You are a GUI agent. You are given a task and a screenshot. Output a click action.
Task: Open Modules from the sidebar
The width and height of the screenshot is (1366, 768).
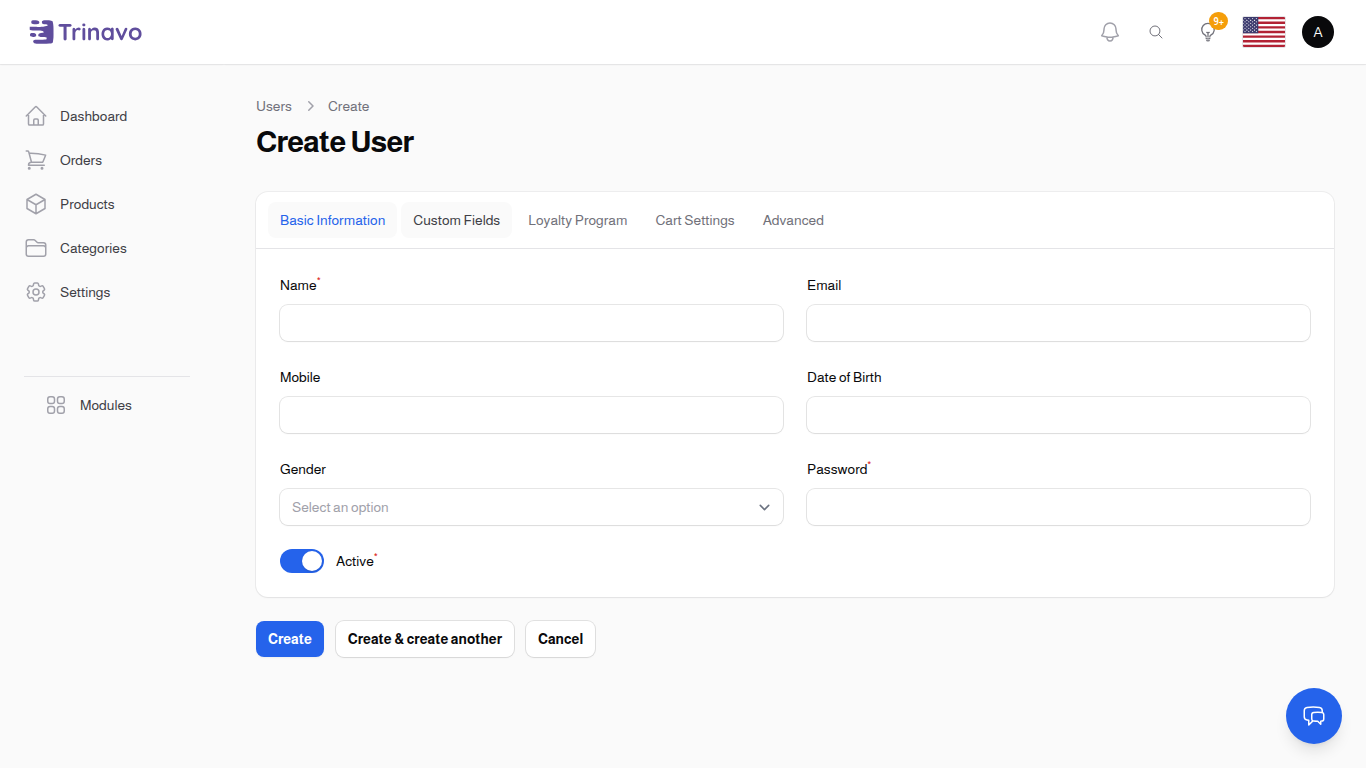(x=105, y=405)
